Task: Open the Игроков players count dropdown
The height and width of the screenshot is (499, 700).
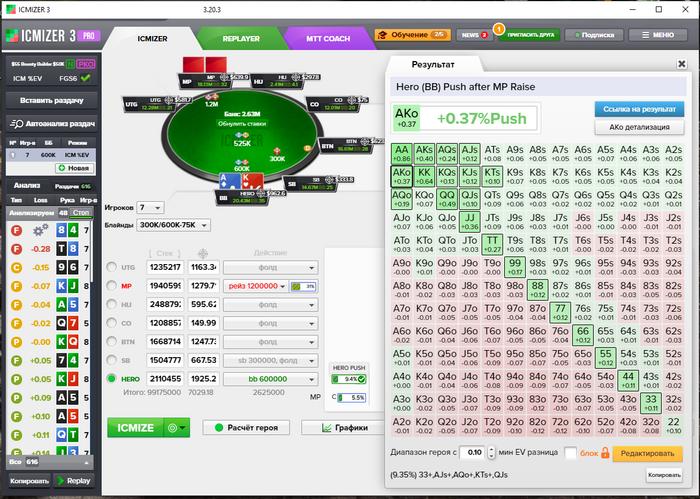Action: click(150, 208)
